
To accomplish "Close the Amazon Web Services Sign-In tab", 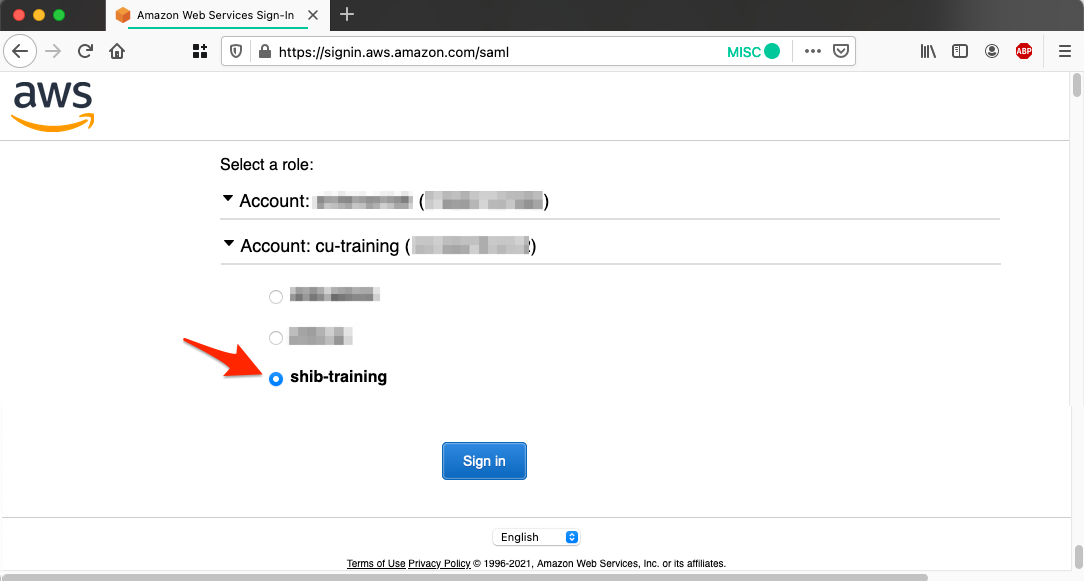I will pyautogui.click(x=313, y=15).
